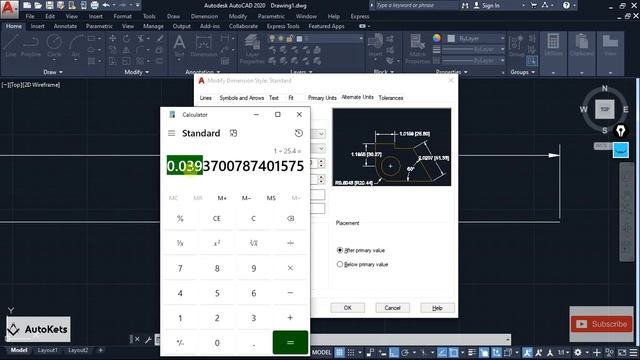This screenshot has width=640, height=360.
Task: Click the Plot printer icon in quick access toolbar
Action: tap(94, 5)
